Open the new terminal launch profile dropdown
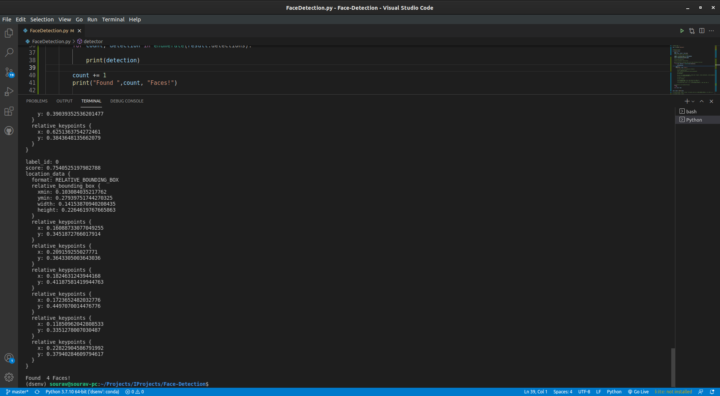Image resolution: width=720 pixels, height=396 pixels. (693, 101)
